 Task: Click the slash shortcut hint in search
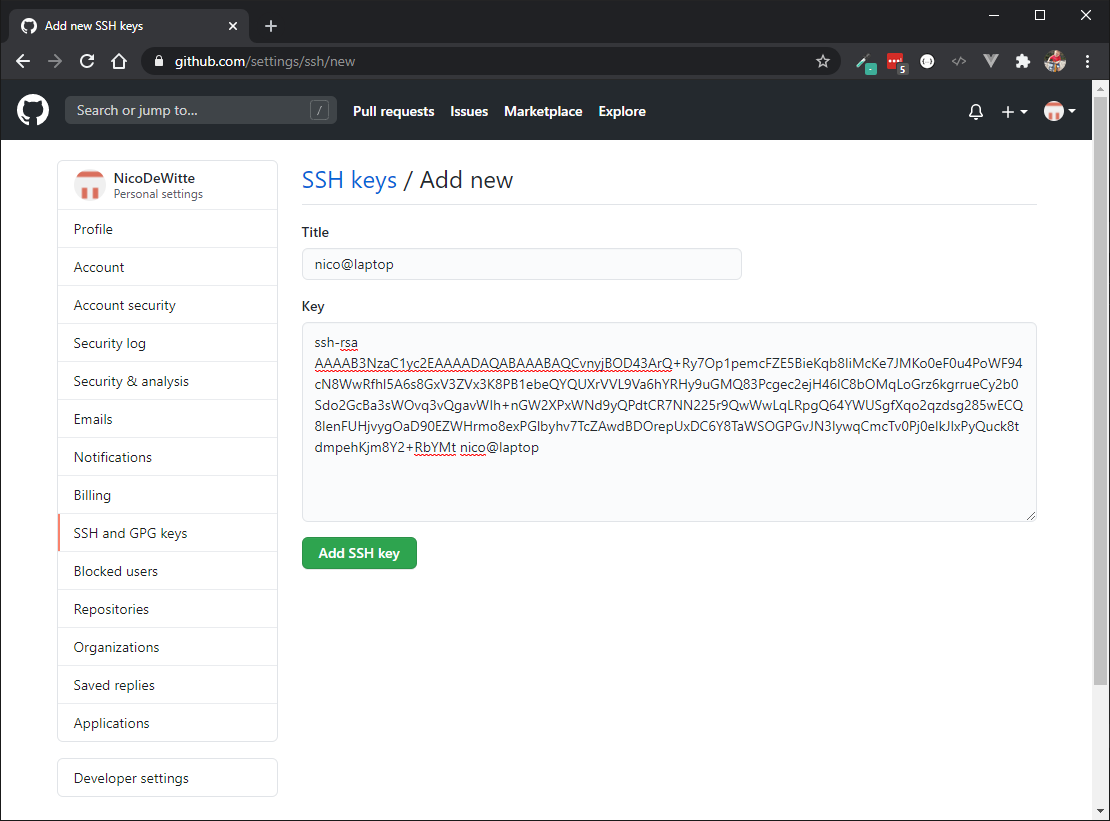pyautogui.click(x=319, y=110)
